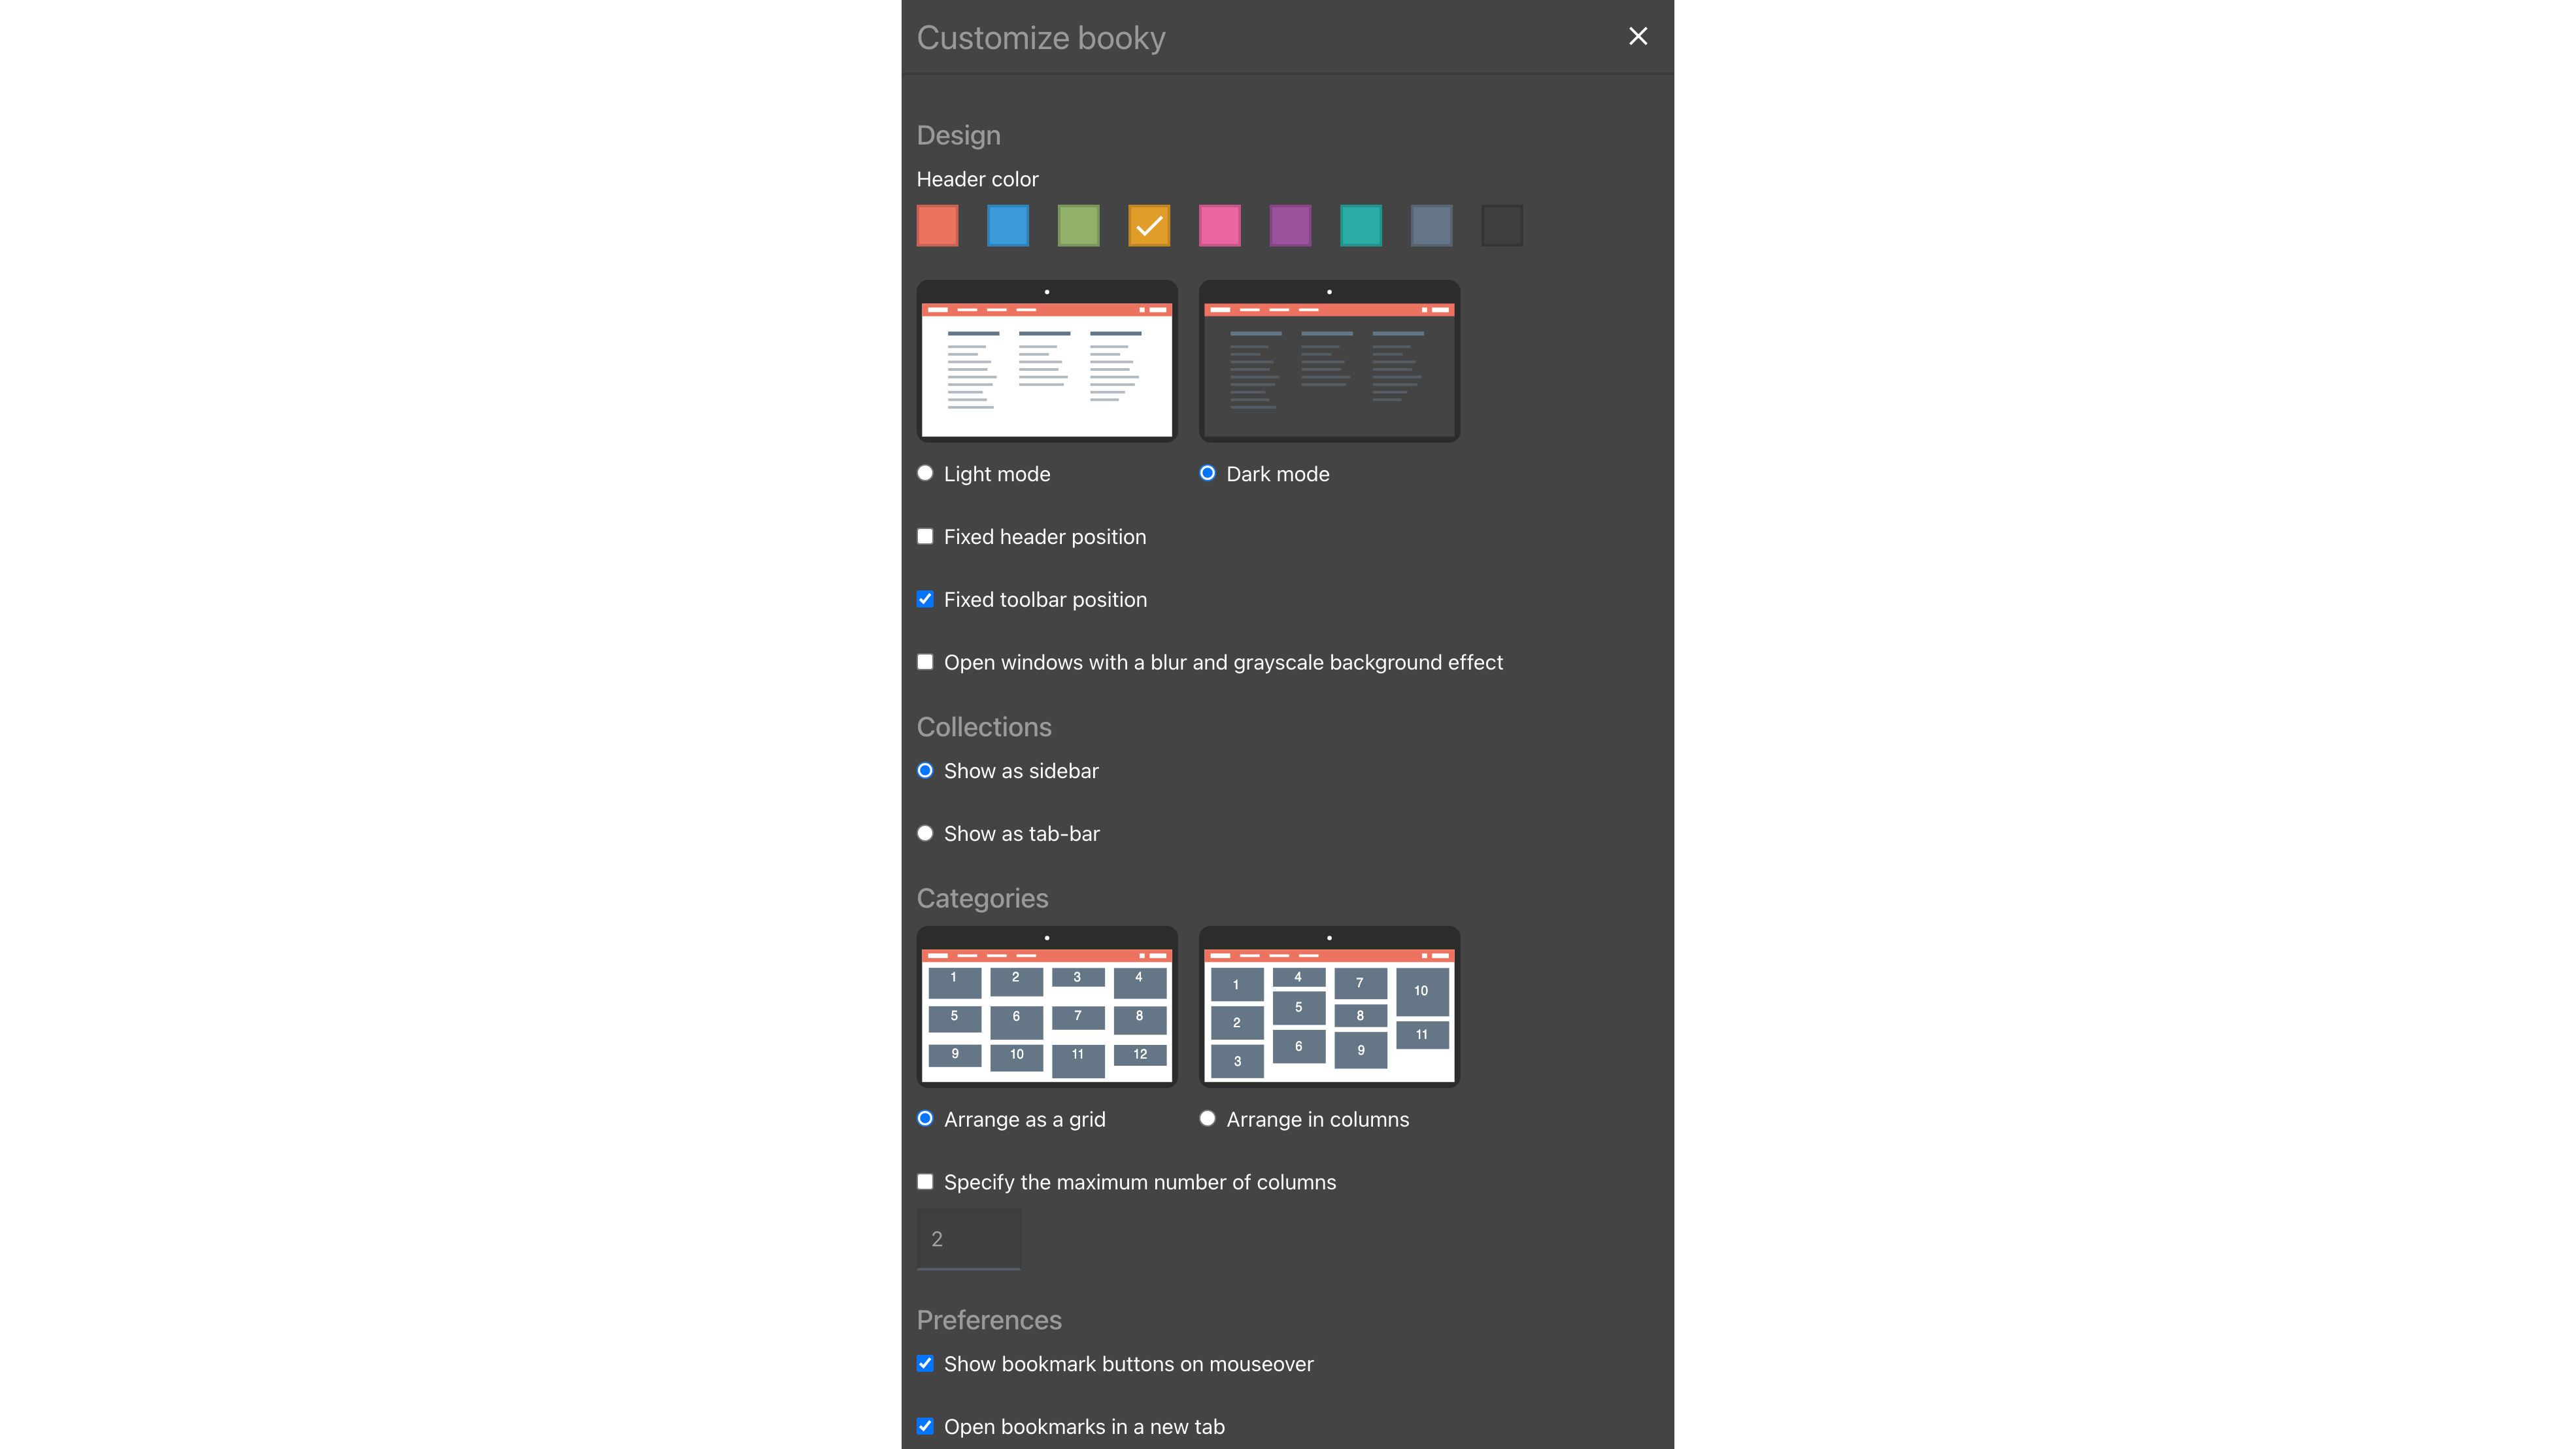Select Show as tab-bar option
2576x1449 pixels.
(925, 833)
